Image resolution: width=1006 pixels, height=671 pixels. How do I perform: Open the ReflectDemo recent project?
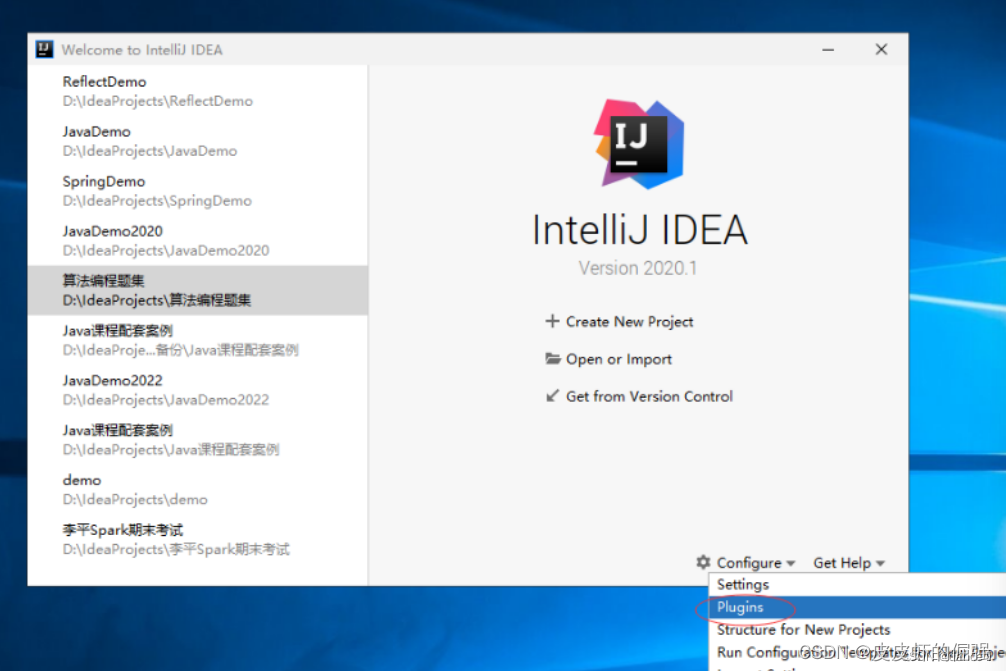pos(198,91)
